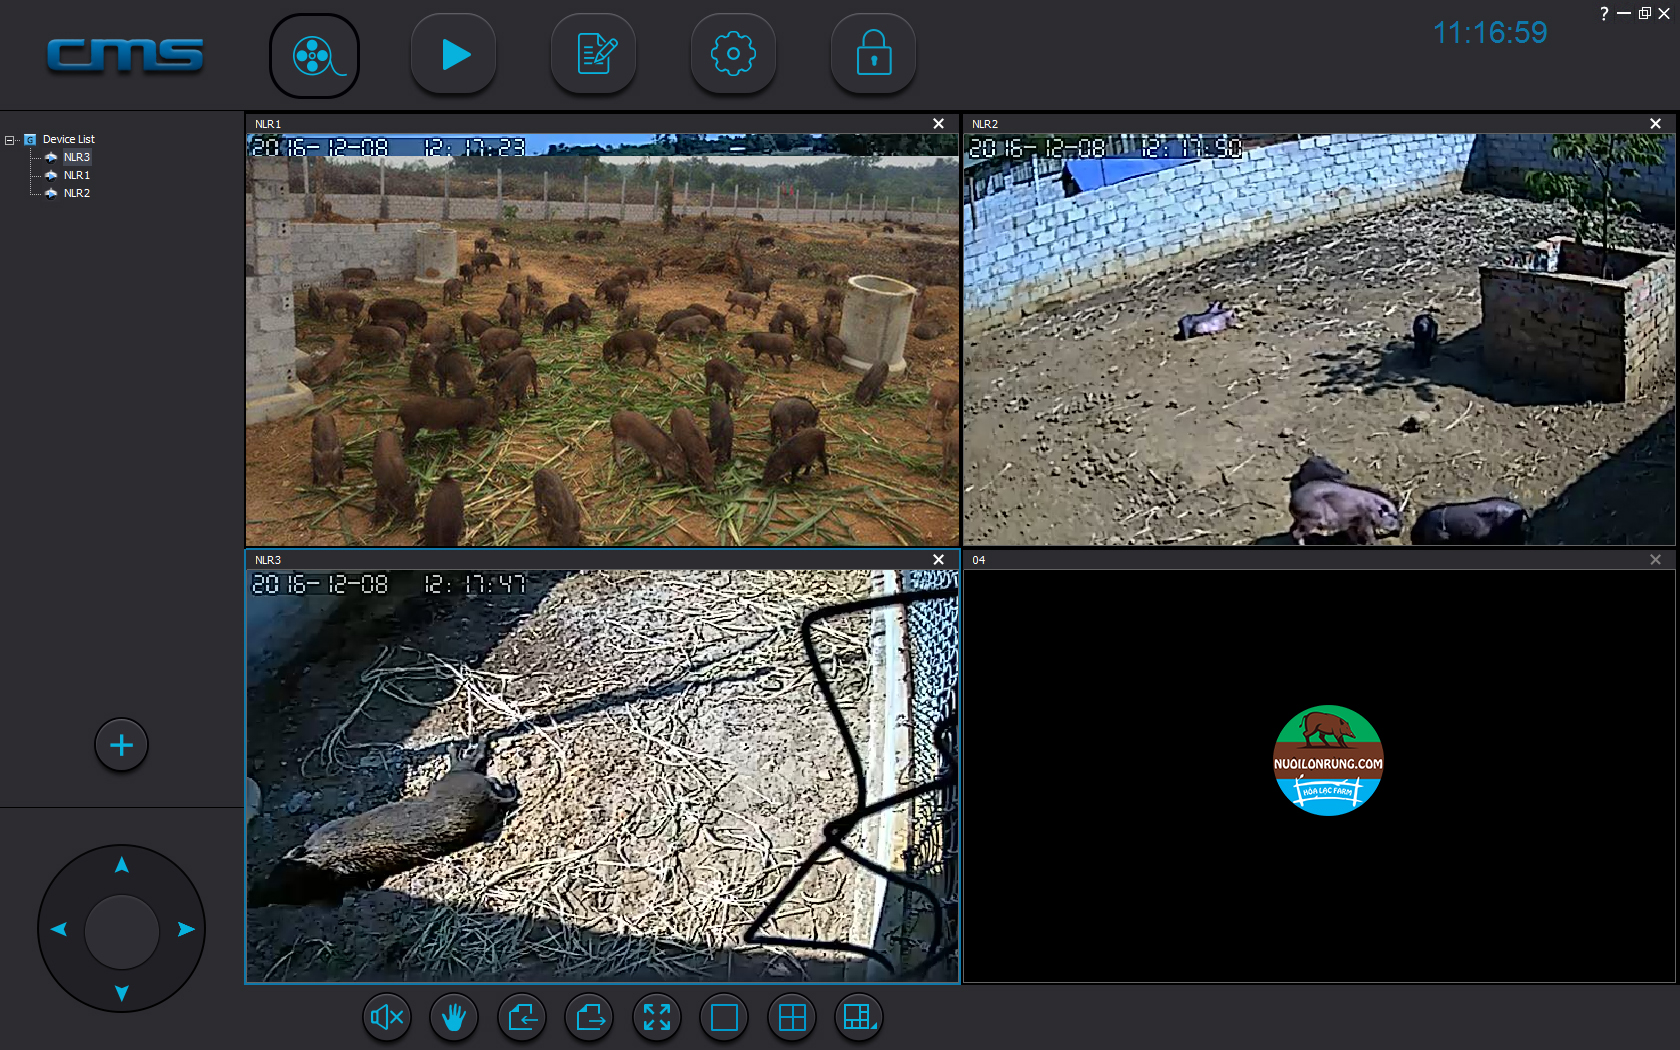Collapse the Device List tree
This screenshot has height=1050, width=1680.
(x=10, y=140)
